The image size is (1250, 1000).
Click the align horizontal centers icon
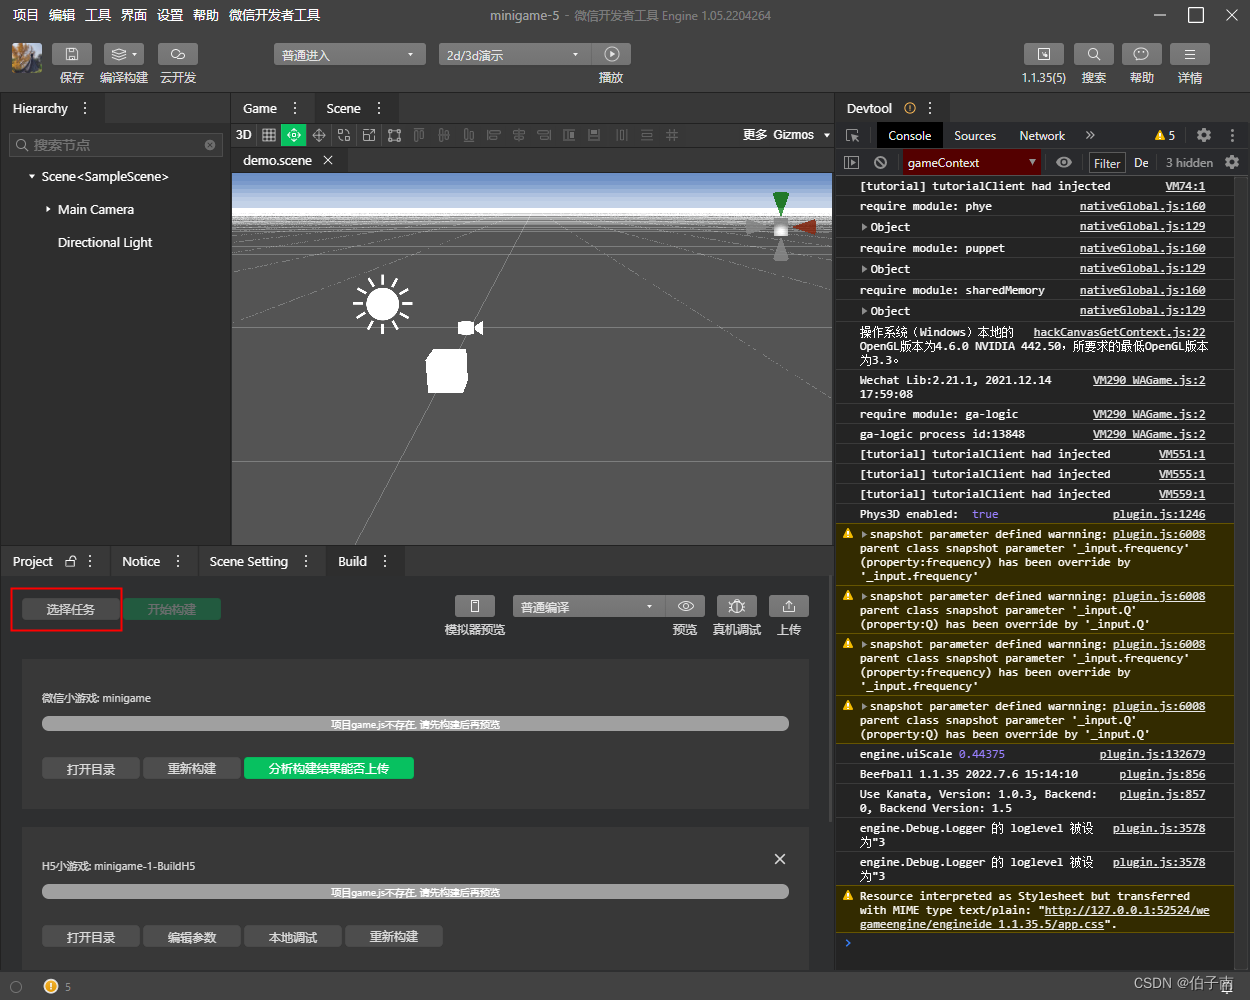point(519,135)
